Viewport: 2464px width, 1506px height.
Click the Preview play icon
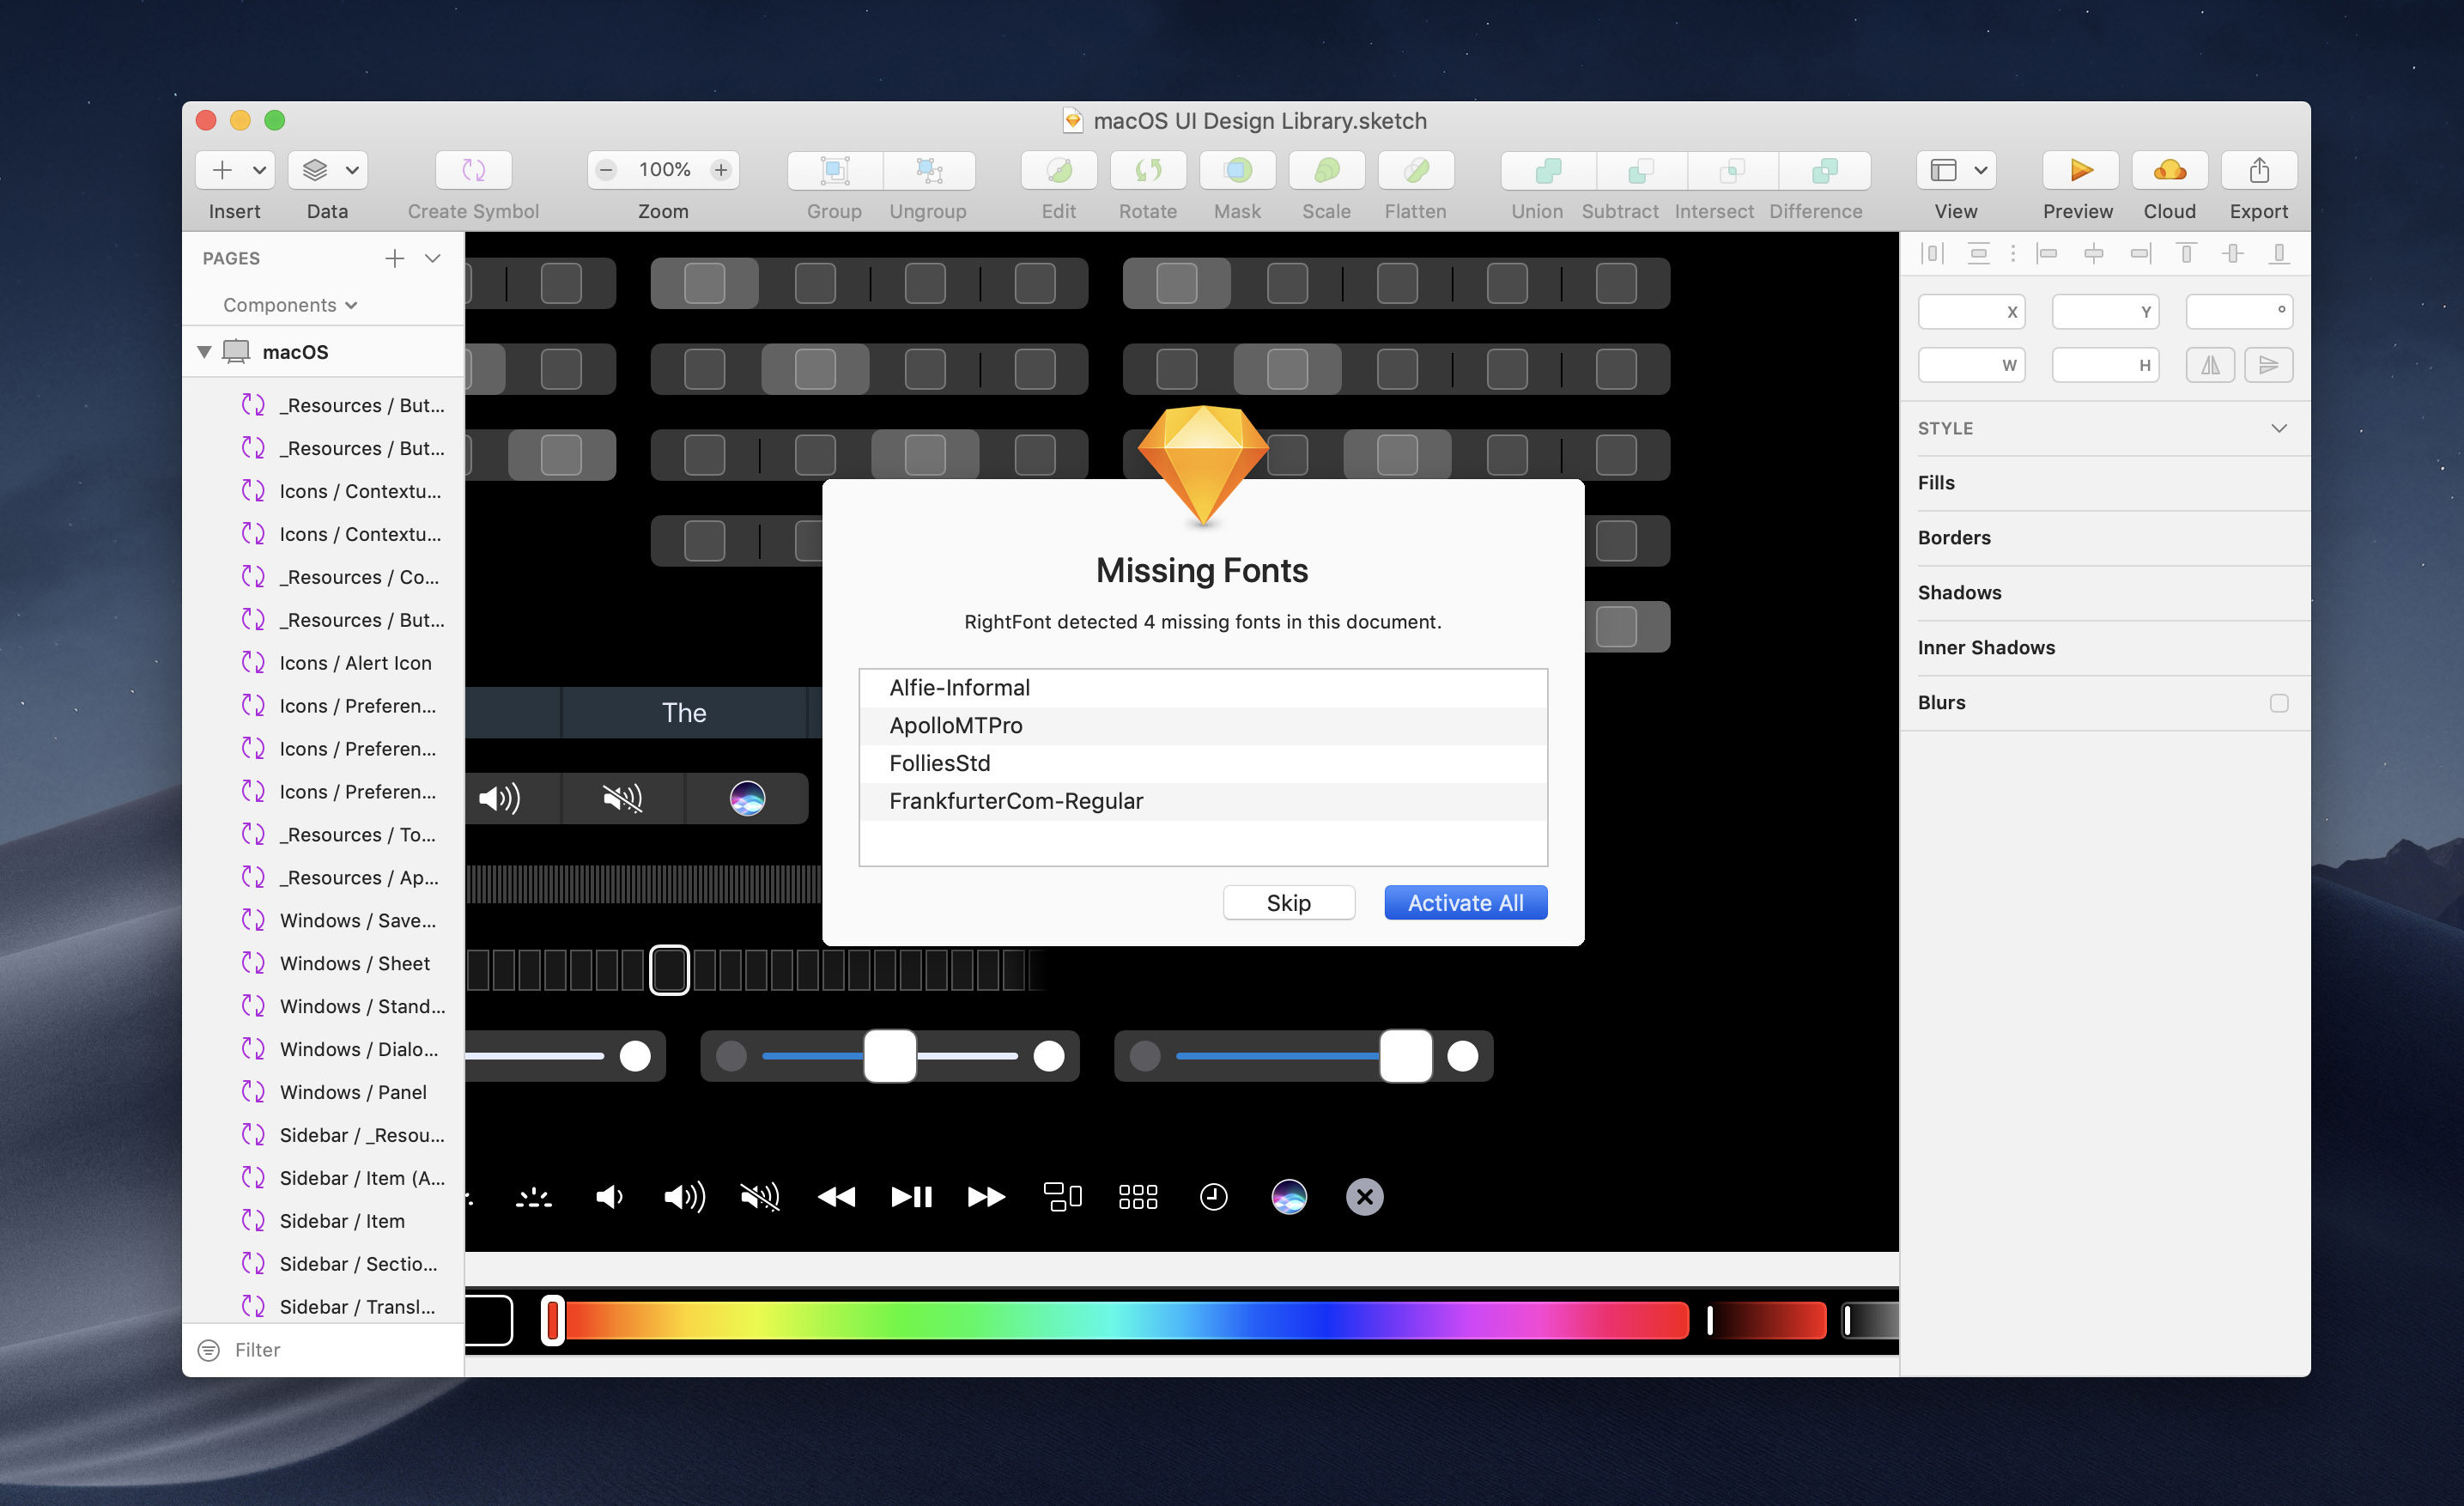coord(2080,170)
